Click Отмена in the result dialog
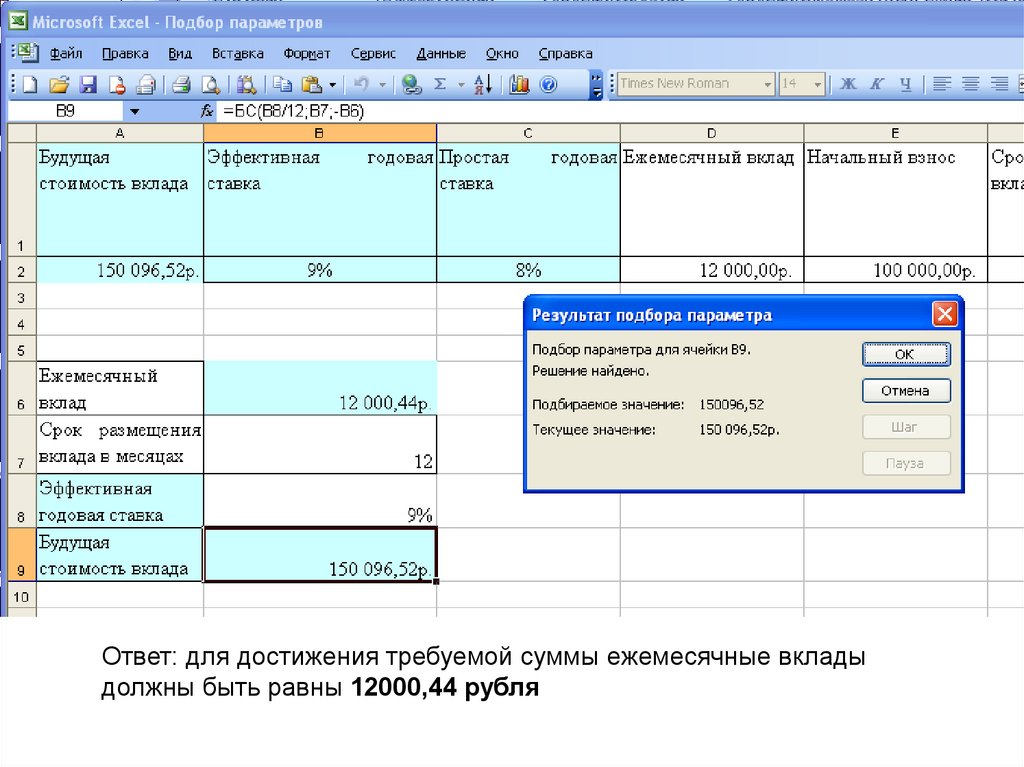 coord(905,391)
